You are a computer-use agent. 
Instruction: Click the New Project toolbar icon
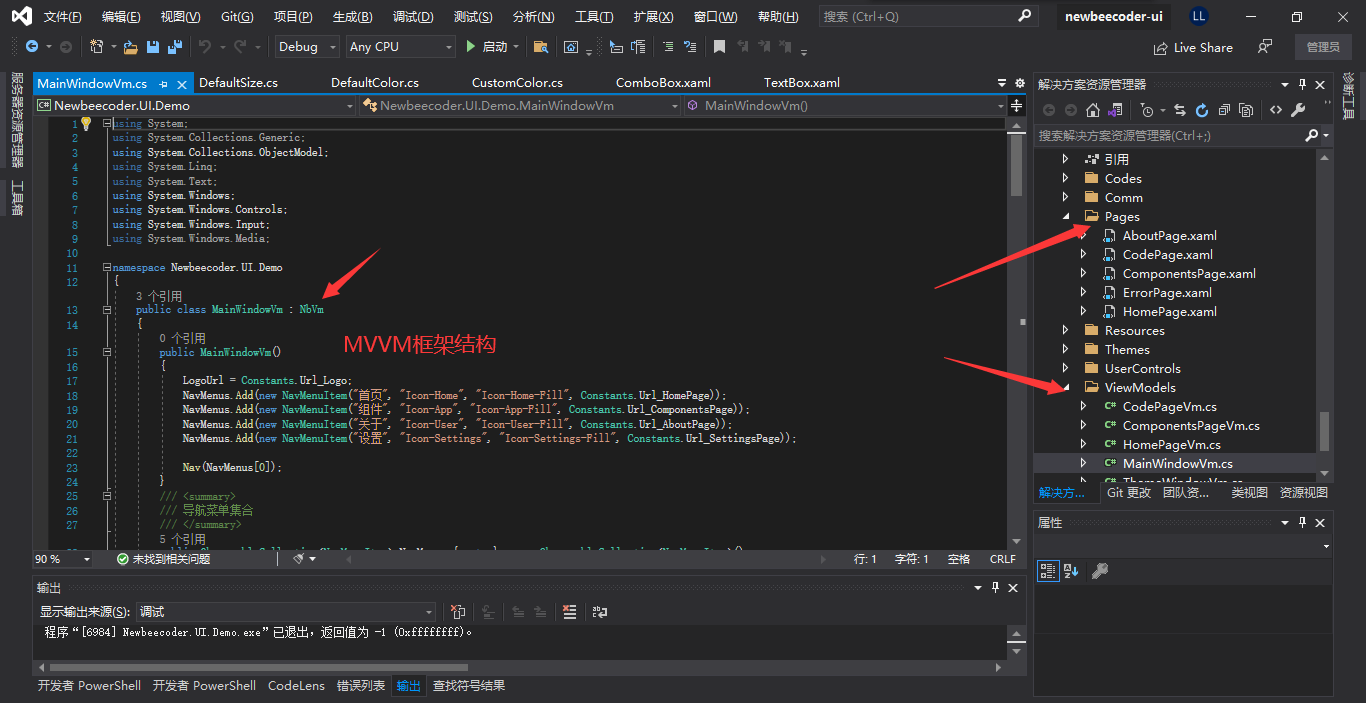coord(97,47)
